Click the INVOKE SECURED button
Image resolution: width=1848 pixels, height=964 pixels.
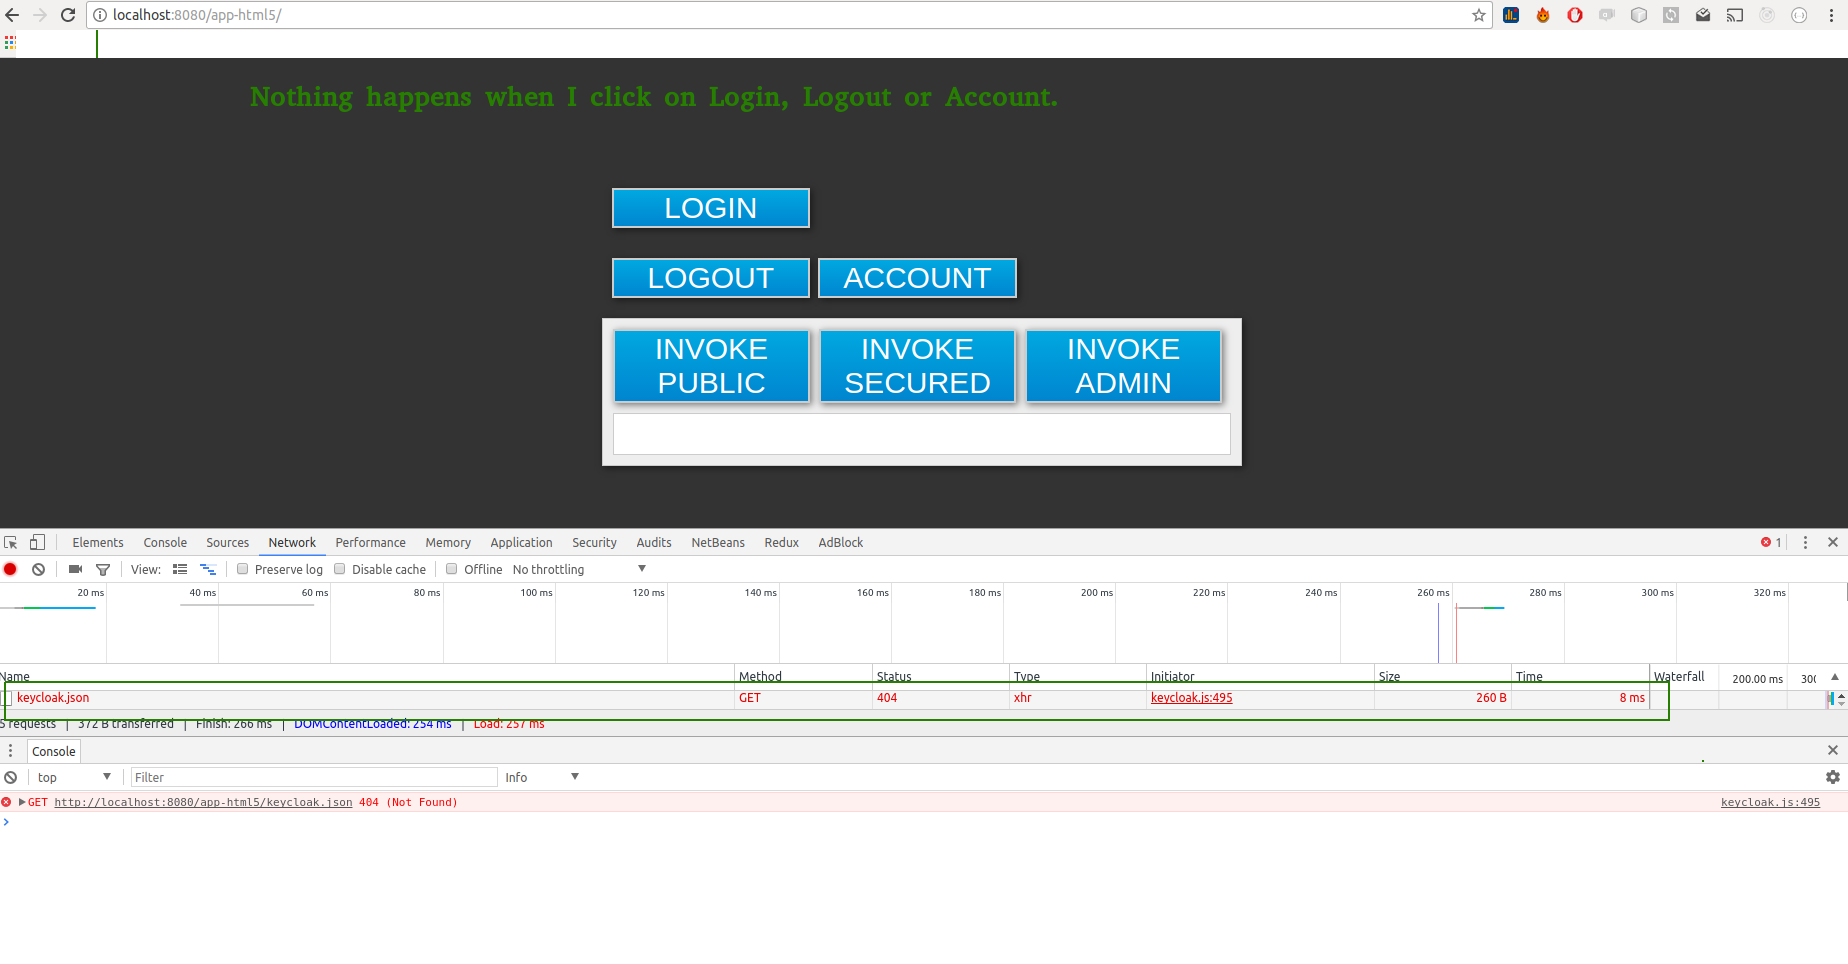click(x=917, y=366)
